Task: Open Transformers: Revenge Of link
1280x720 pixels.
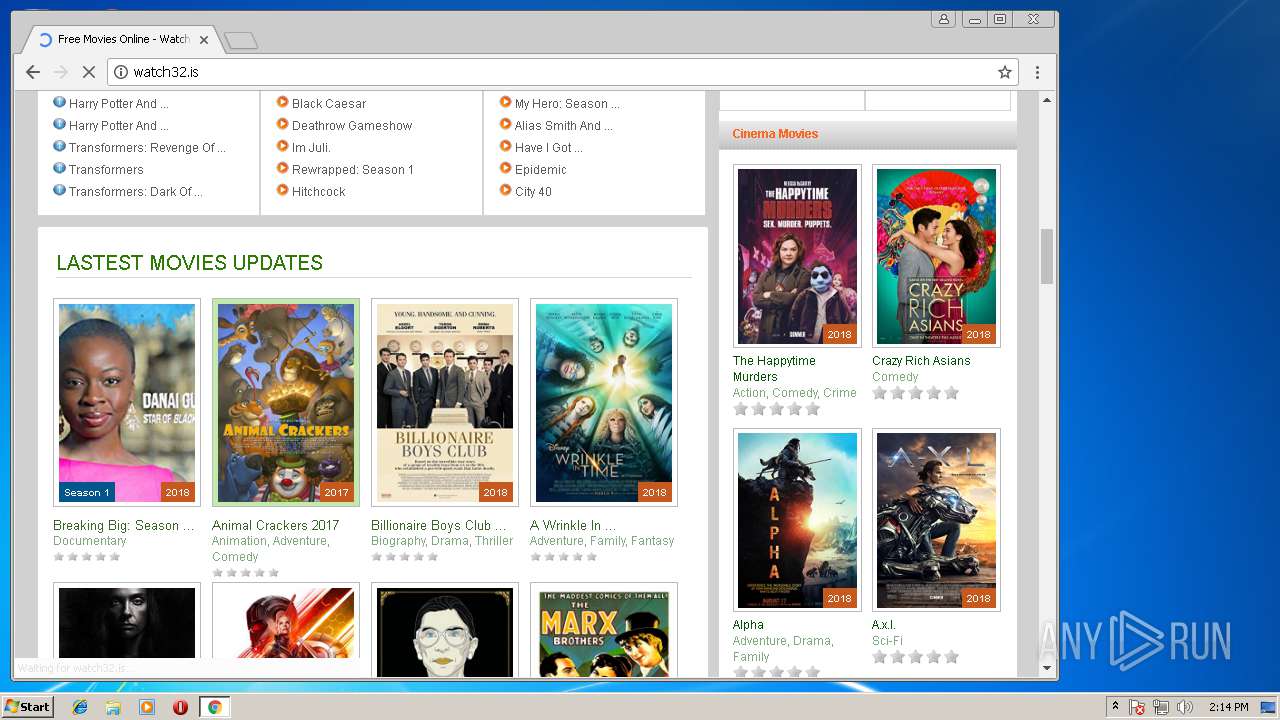Action: (147, 147)
